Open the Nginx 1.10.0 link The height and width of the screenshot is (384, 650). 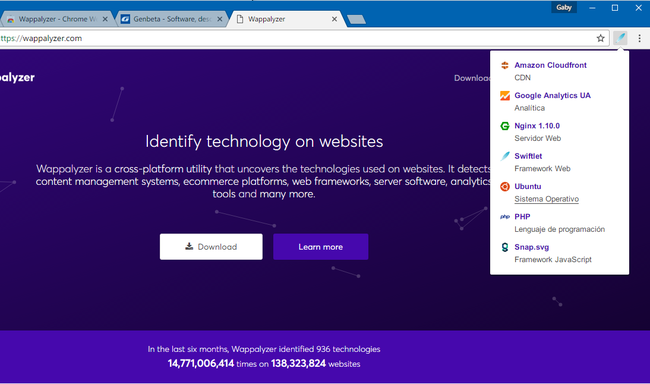point(537,126)
